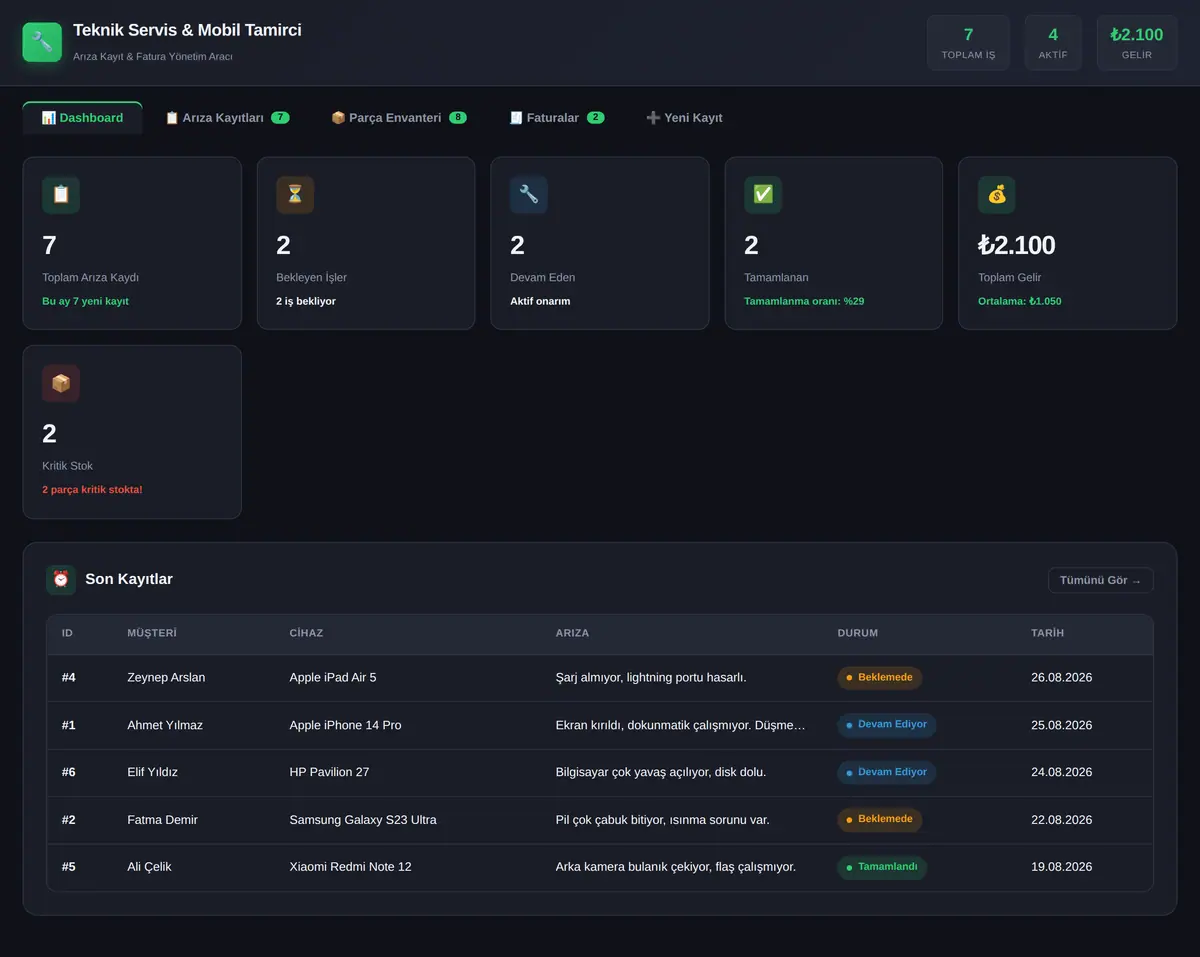Select the Apple iPhone 14 Pro device cell
The height and width of the screenshot is (957, 1200).
click(x=345, y=725)
